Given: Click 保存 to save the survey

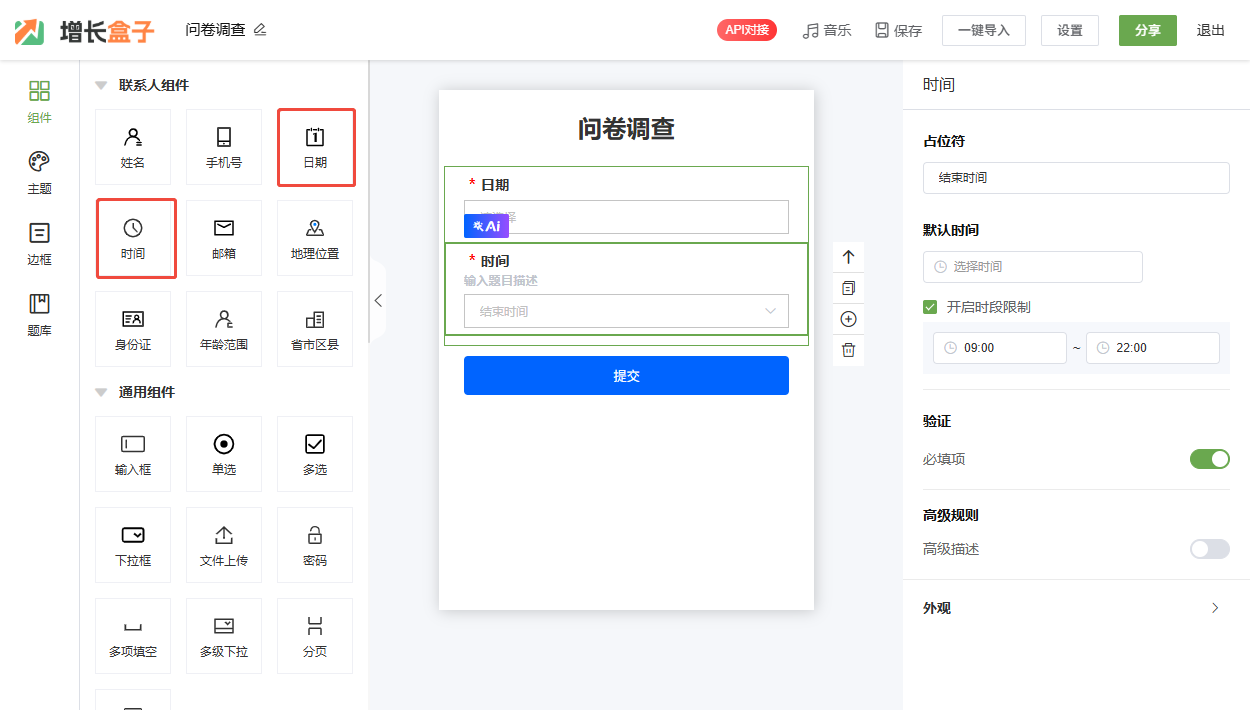Looking at the screenshot, I should pos(898,30).
